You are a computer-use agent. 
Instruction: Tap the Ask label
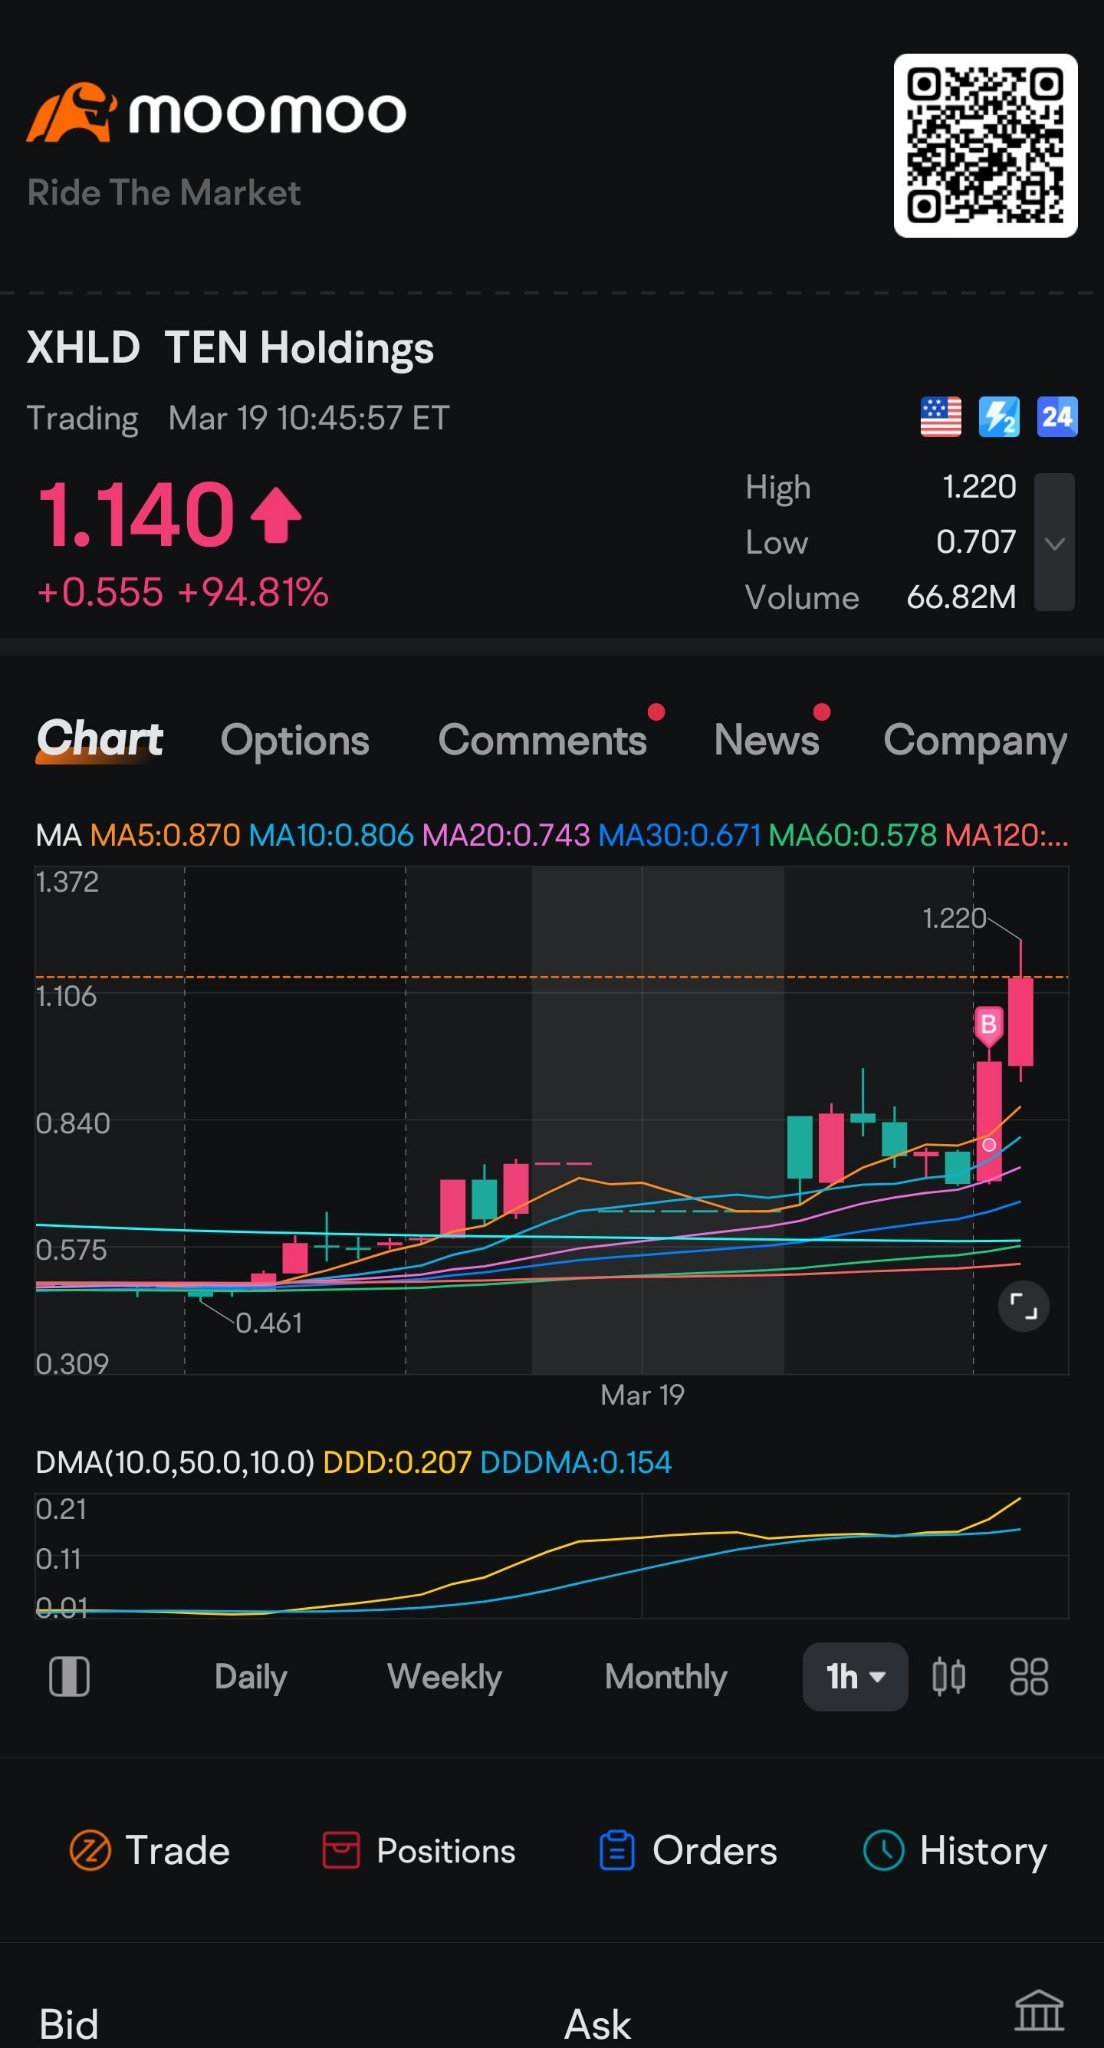pyautogui.click(x=598, y=2025)
